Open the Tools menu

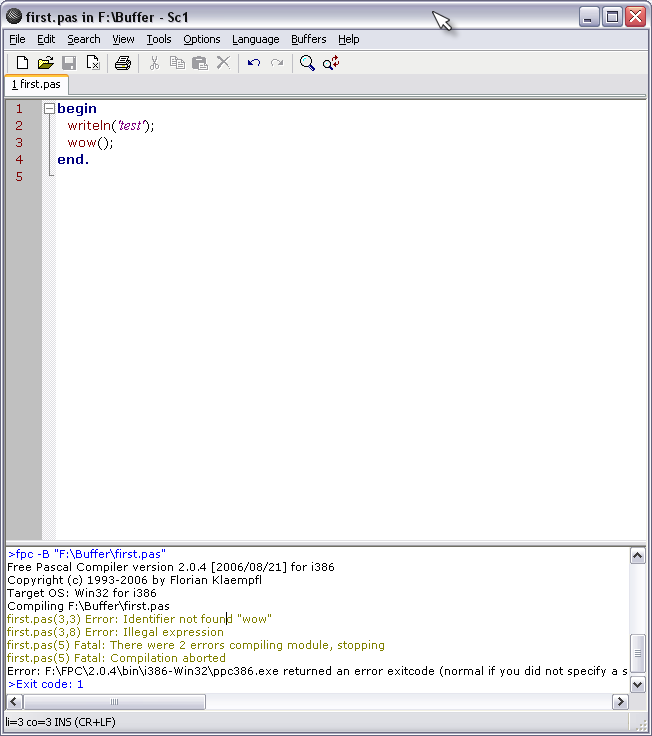[x=158, y=39]
